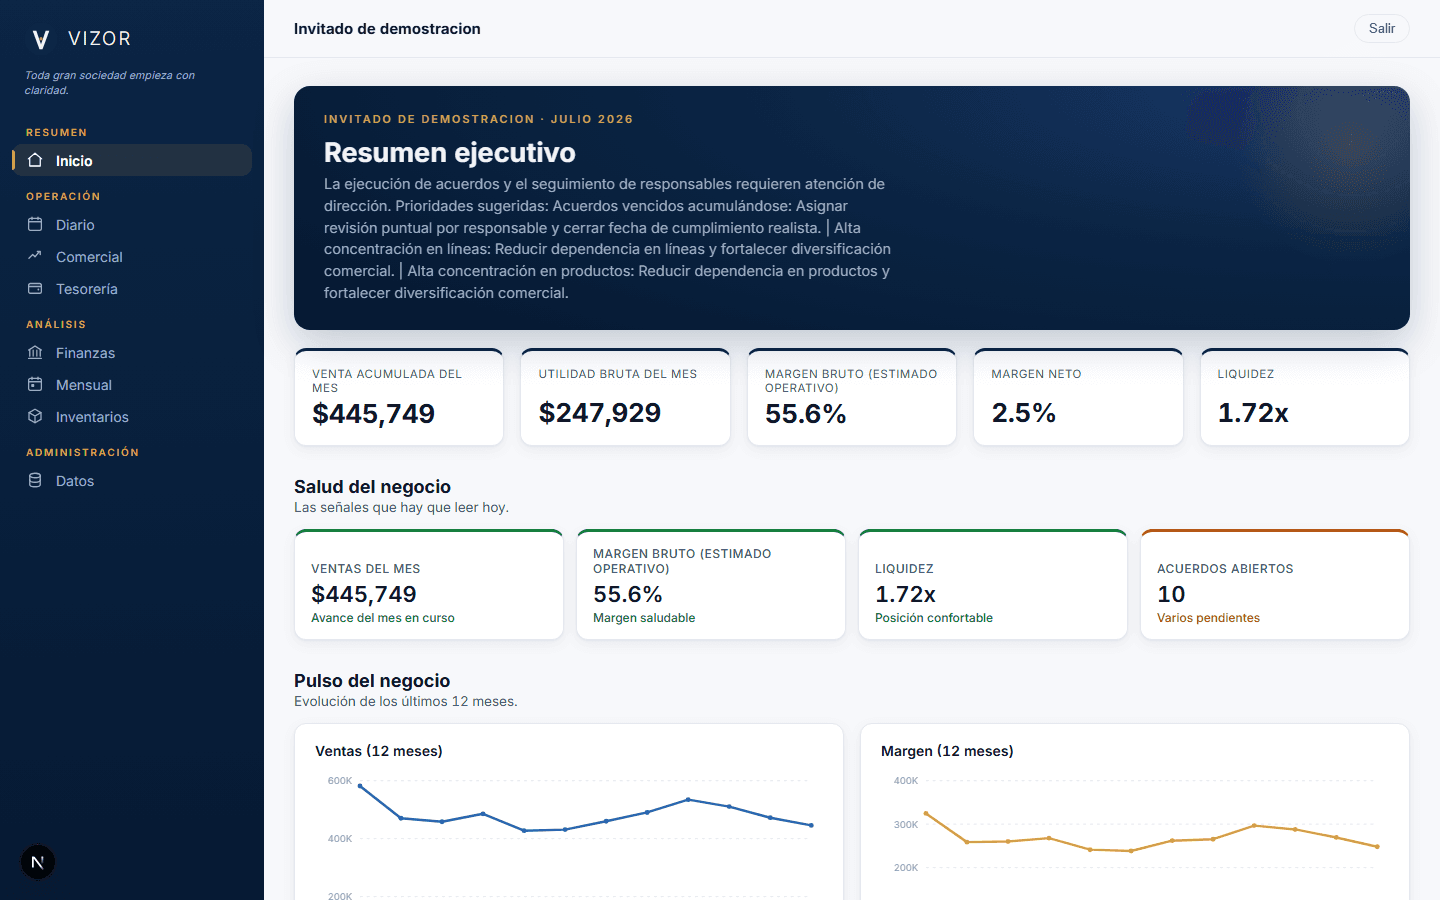
Task: Click the home icon beside Inicio
Action: pos(35,160)
